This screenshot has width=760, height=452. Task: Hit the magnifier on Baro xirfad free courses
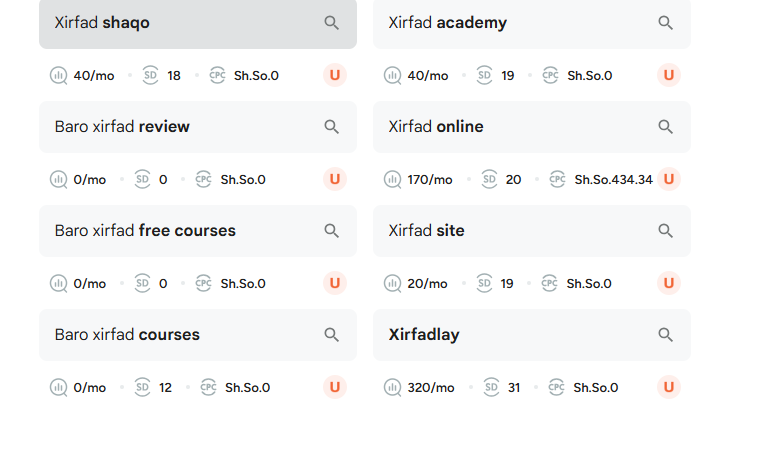click(332, 231)
